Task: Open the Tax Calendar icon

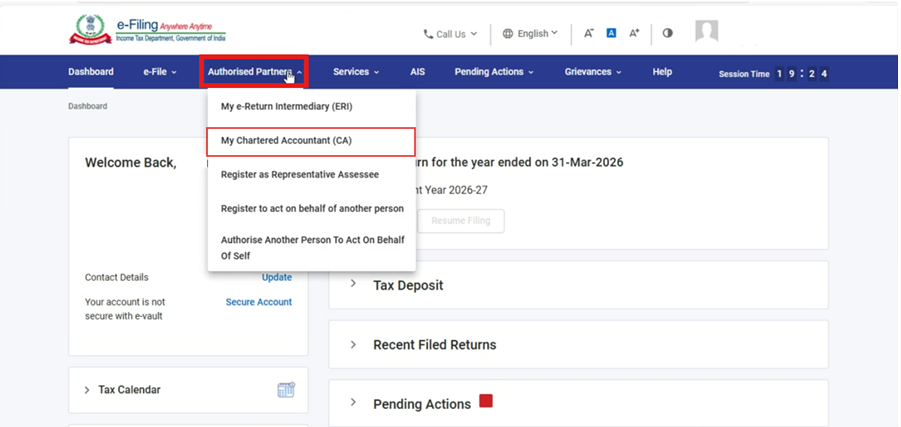Action: (x=286, y=390)
